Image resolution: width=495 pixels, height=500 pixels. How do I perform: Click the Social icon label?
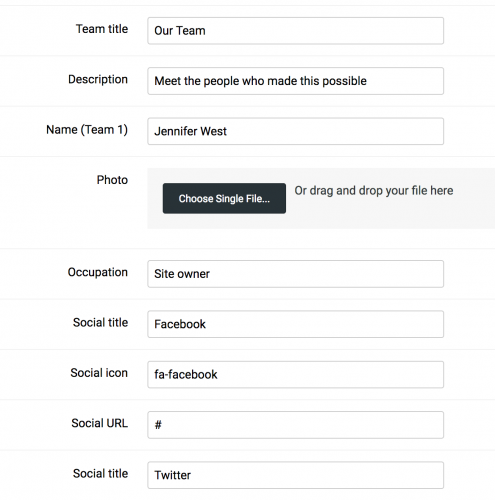pyautogui.click(x=99, y=373)
